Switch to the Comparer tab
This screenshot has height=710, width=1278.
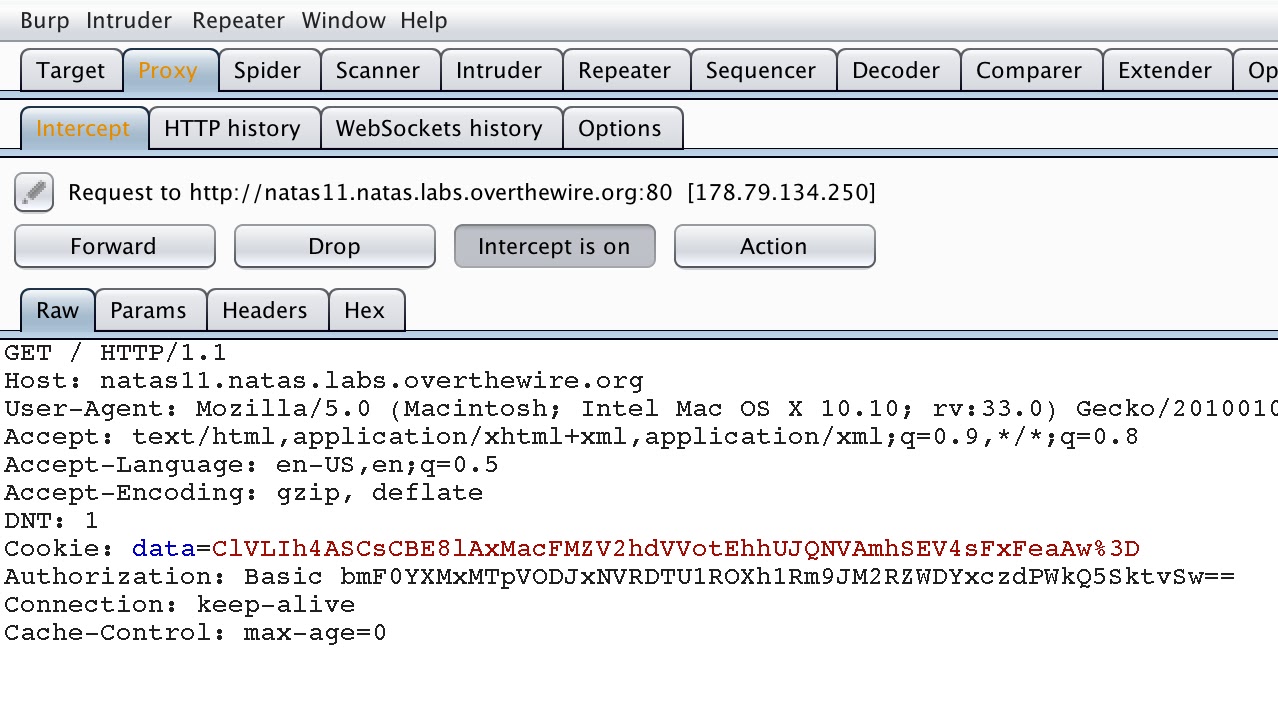point(1030,70)
